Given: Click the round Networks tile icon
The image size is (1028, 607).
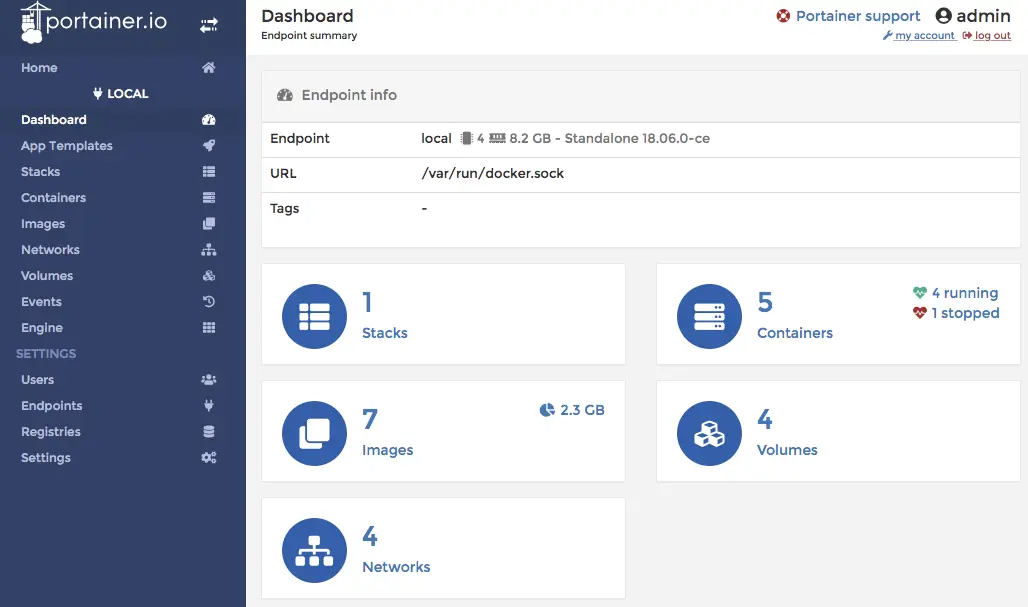Looking at the screenshot, I should pos(315,551).
